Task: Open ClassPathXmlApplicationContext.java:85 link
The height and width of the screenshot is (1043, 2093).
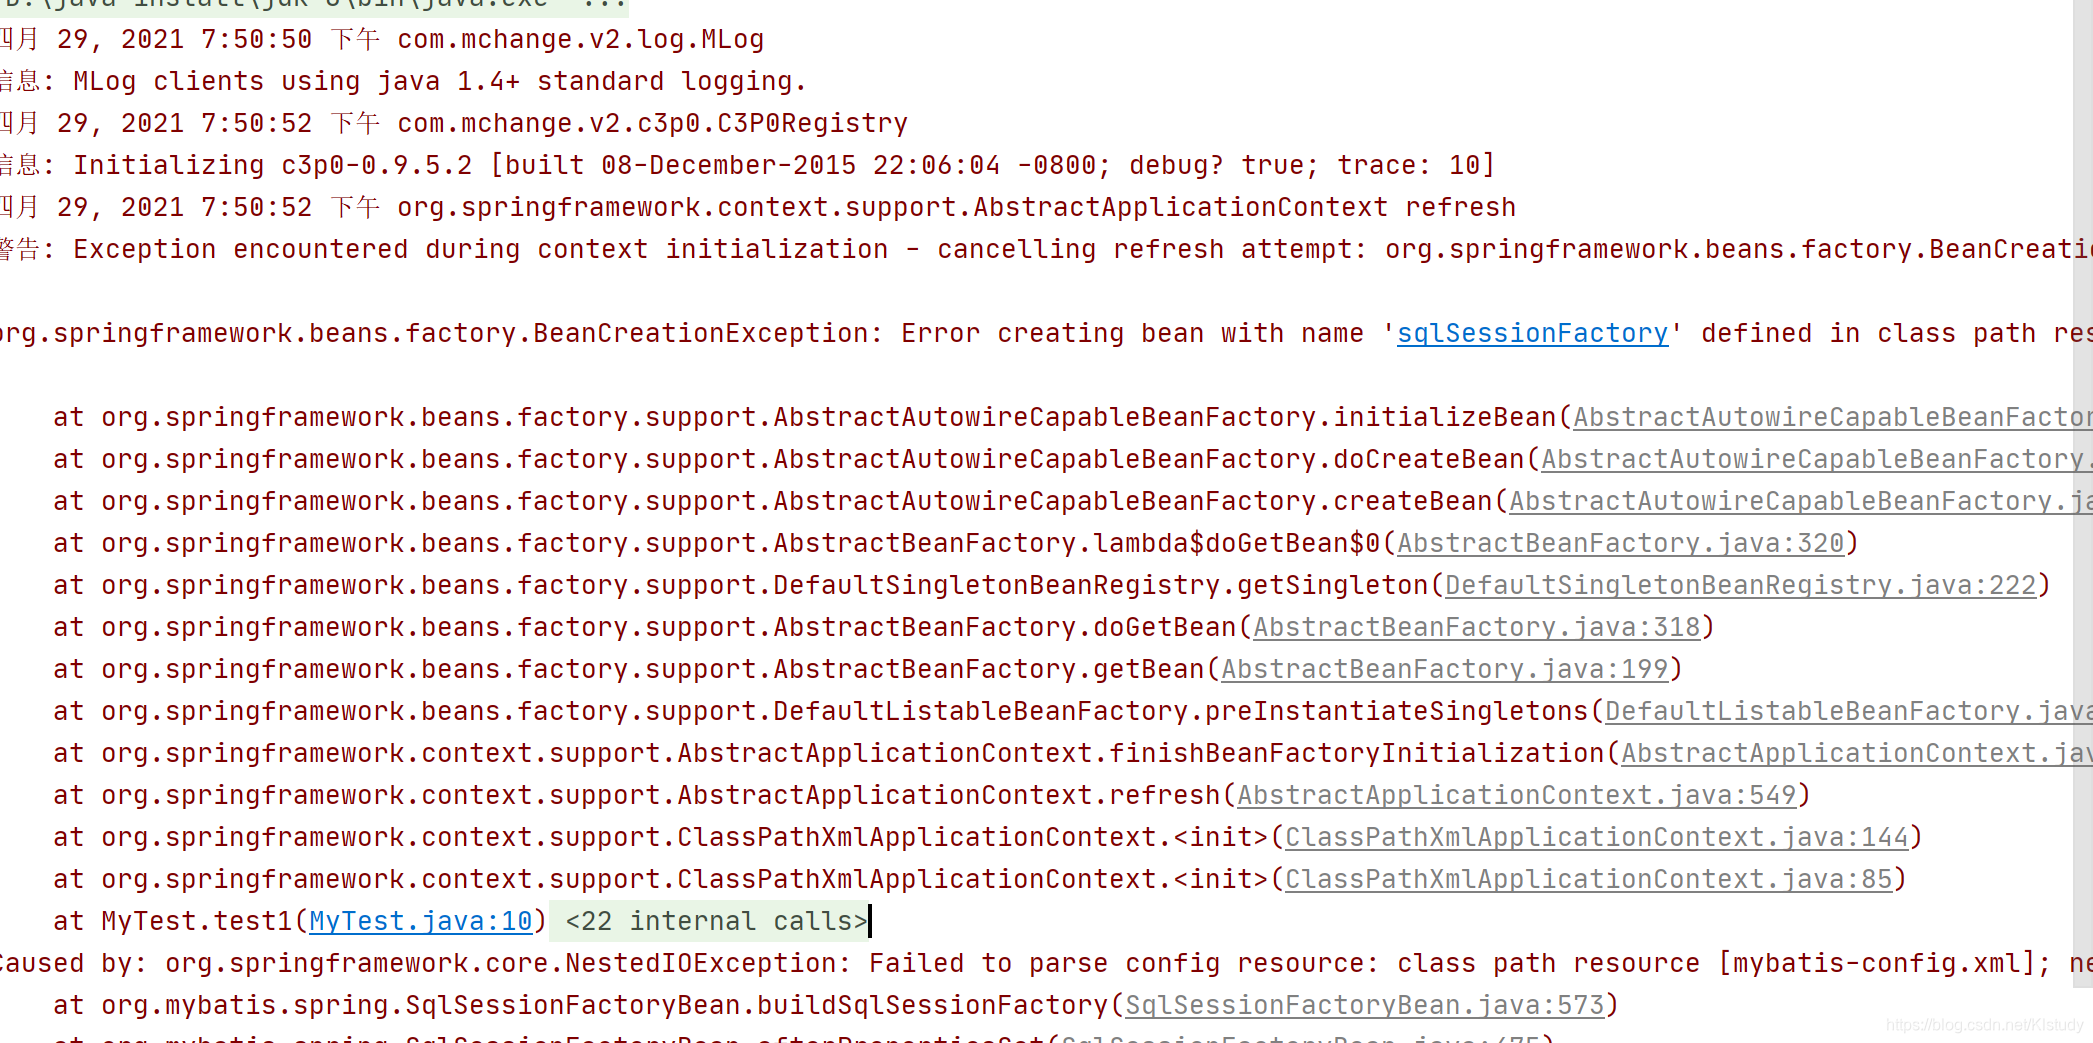Action: click(x=1589, y=879)
